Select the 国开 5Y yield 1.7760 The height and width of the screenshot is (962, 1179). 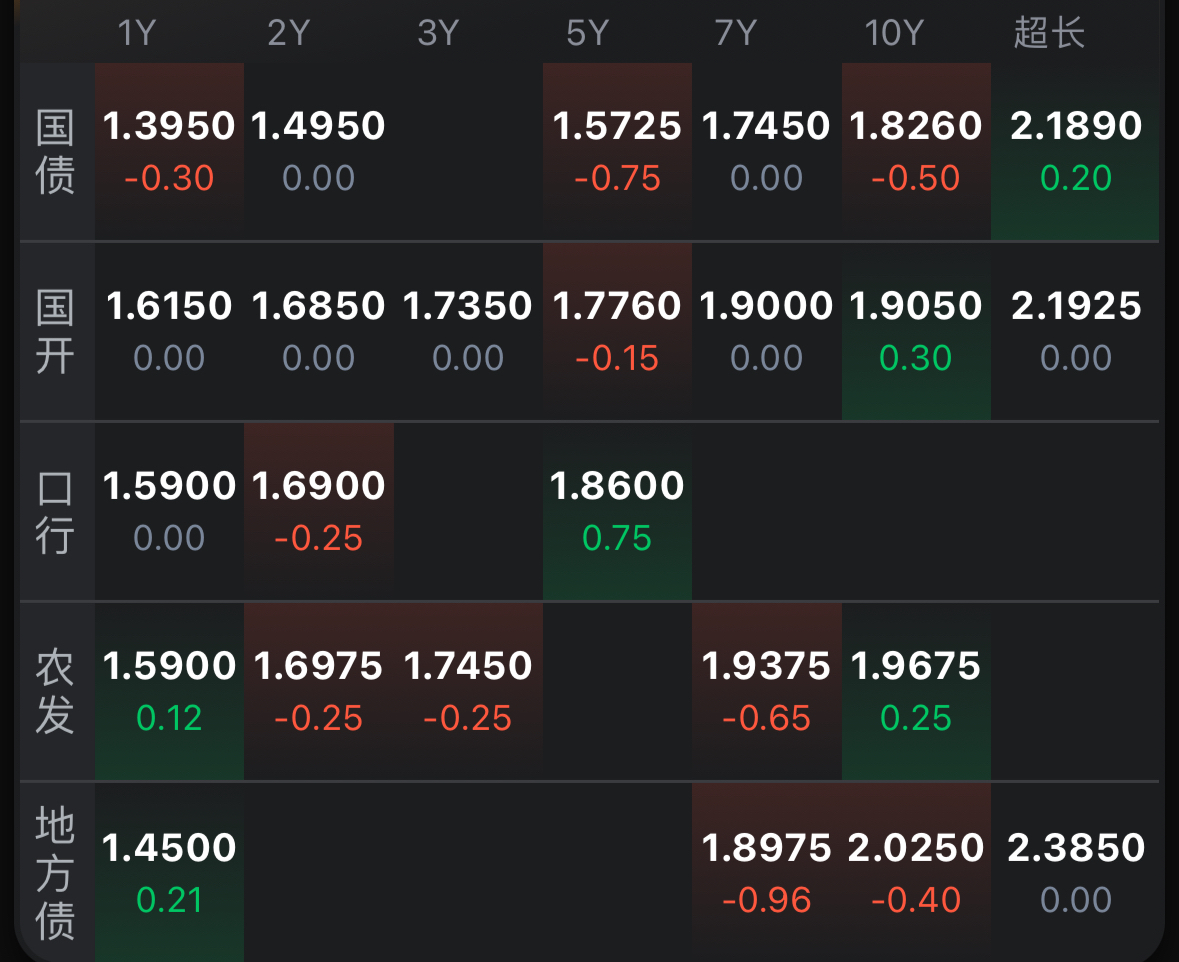[x=617, y=330]
